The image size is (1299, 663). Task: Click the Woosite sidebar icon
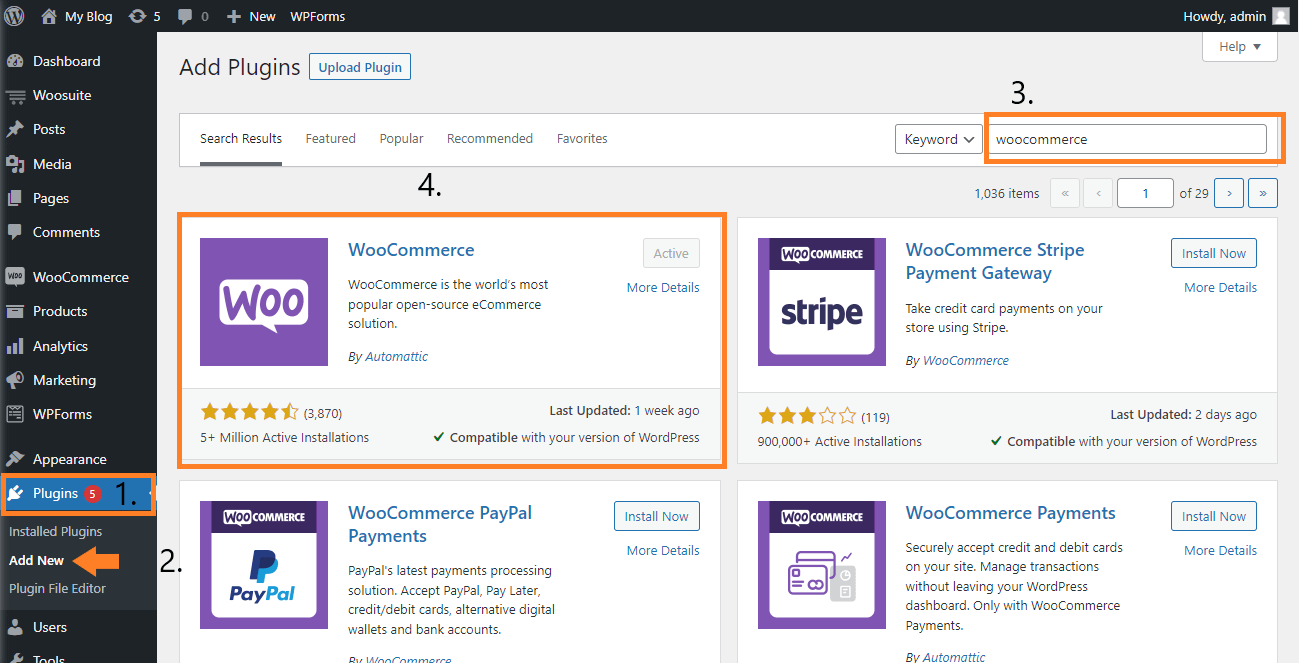(x=15, y=96)
